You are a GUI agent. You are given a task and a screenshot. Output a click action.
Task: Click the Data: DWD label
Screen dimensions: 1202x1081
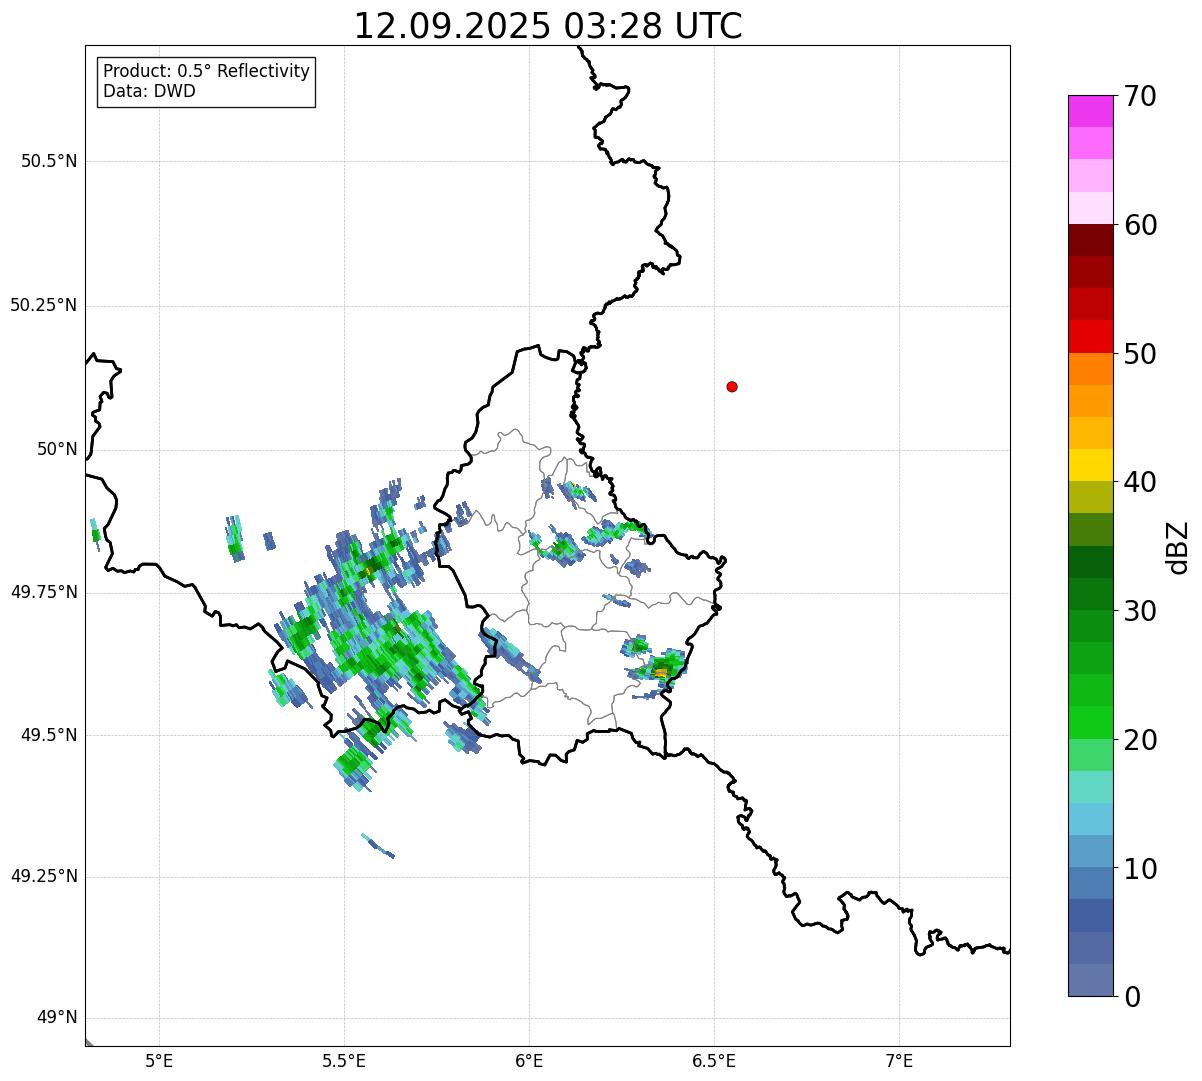click(149, 91)
